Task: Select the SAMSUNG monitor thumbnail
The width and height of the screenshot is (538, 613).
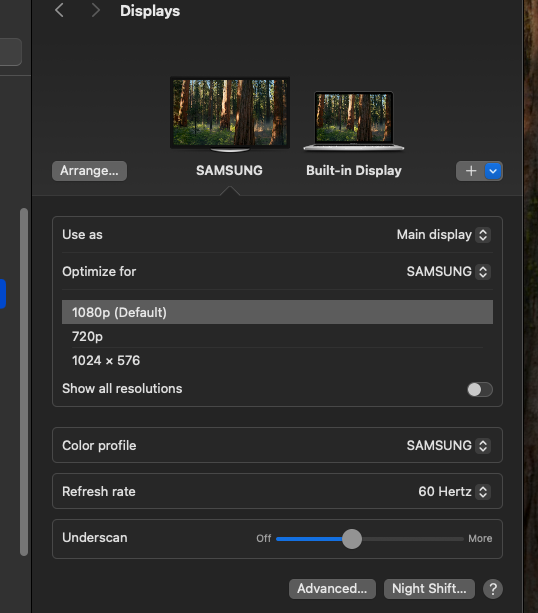Action: (x=230, y=114)
